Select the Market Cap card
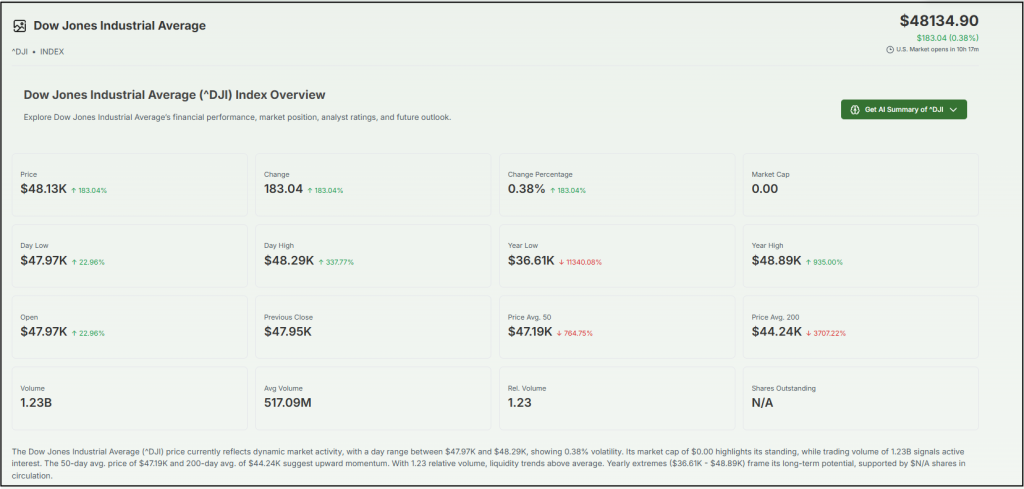The width and height of the screenshot is (1024, 489). point(860,184)
